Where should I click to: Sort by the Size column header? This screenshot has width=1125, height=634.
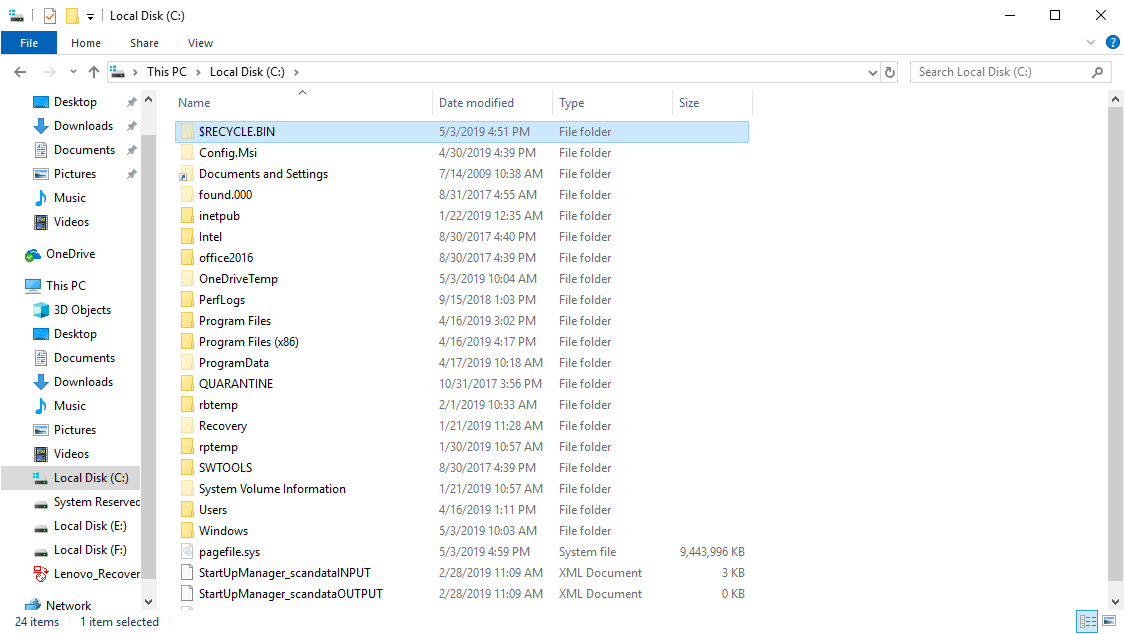(x=689, y=103)
